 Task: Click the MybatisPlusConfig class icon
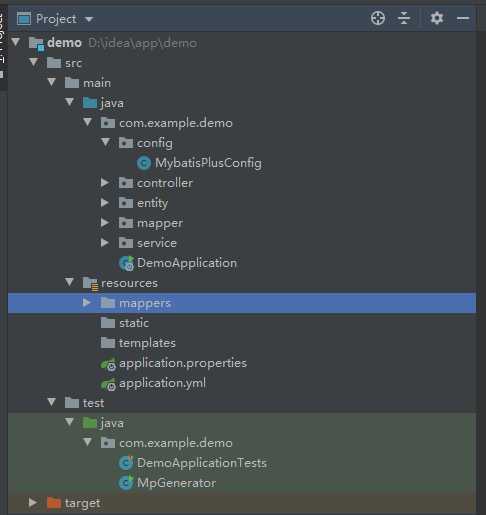(x=144, y=163)
